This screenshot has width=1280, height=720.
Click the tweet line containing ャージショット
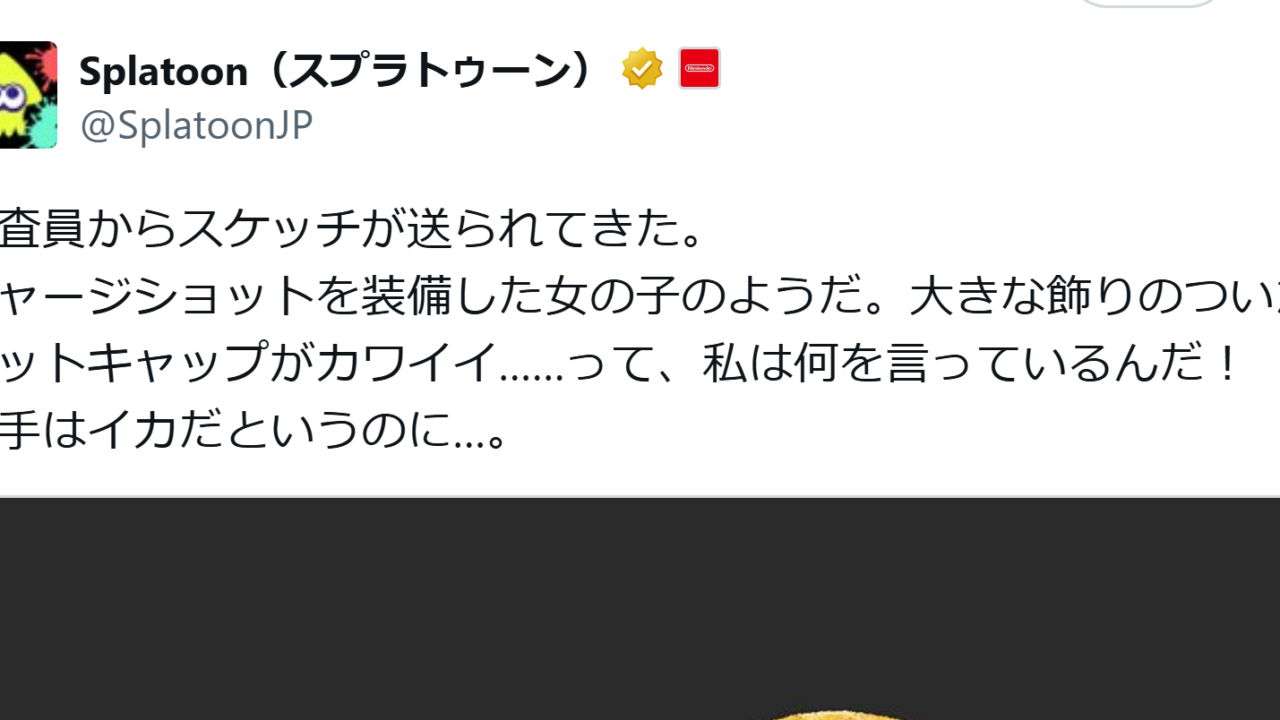pos(640,297)
